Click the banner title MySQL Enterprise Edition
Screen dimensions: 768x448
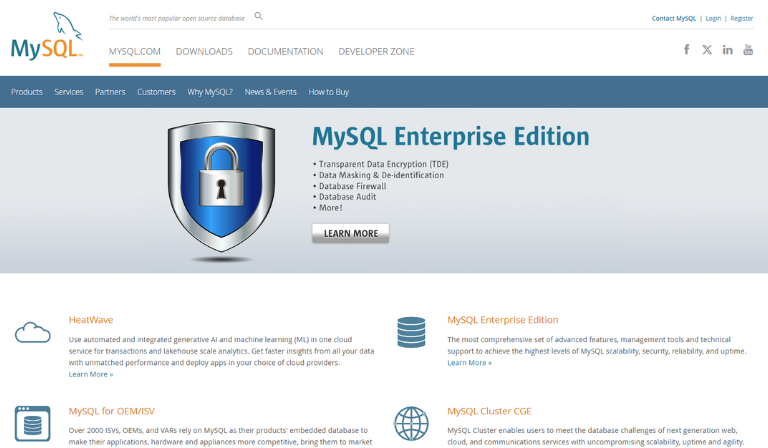[451, 137]
